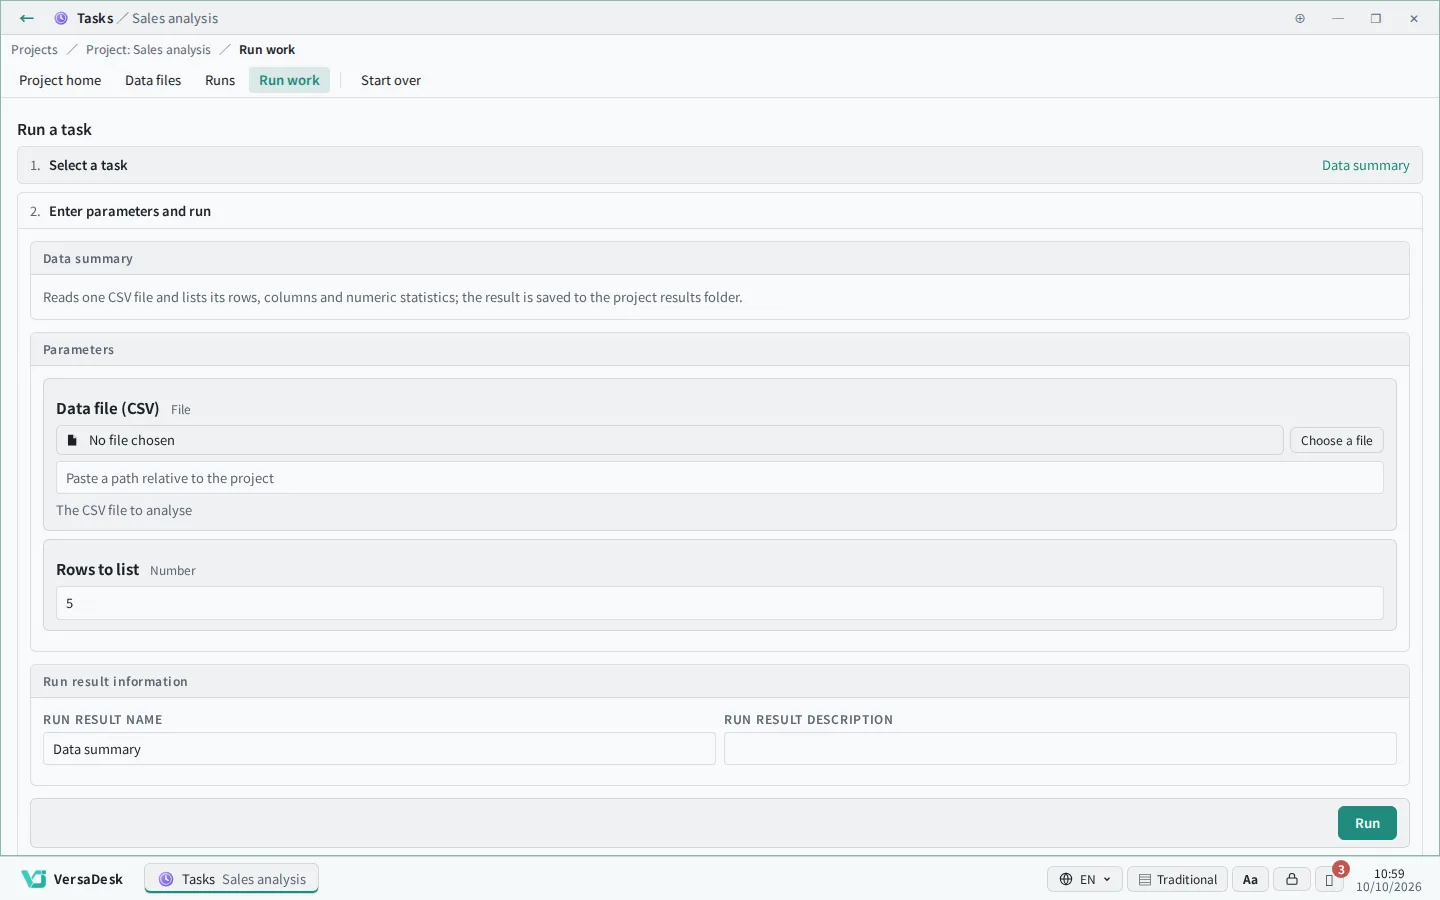The height and width of the screenshot is (900, 1440).
Task: Click the Rows to list label
Action: pos(98,569)
